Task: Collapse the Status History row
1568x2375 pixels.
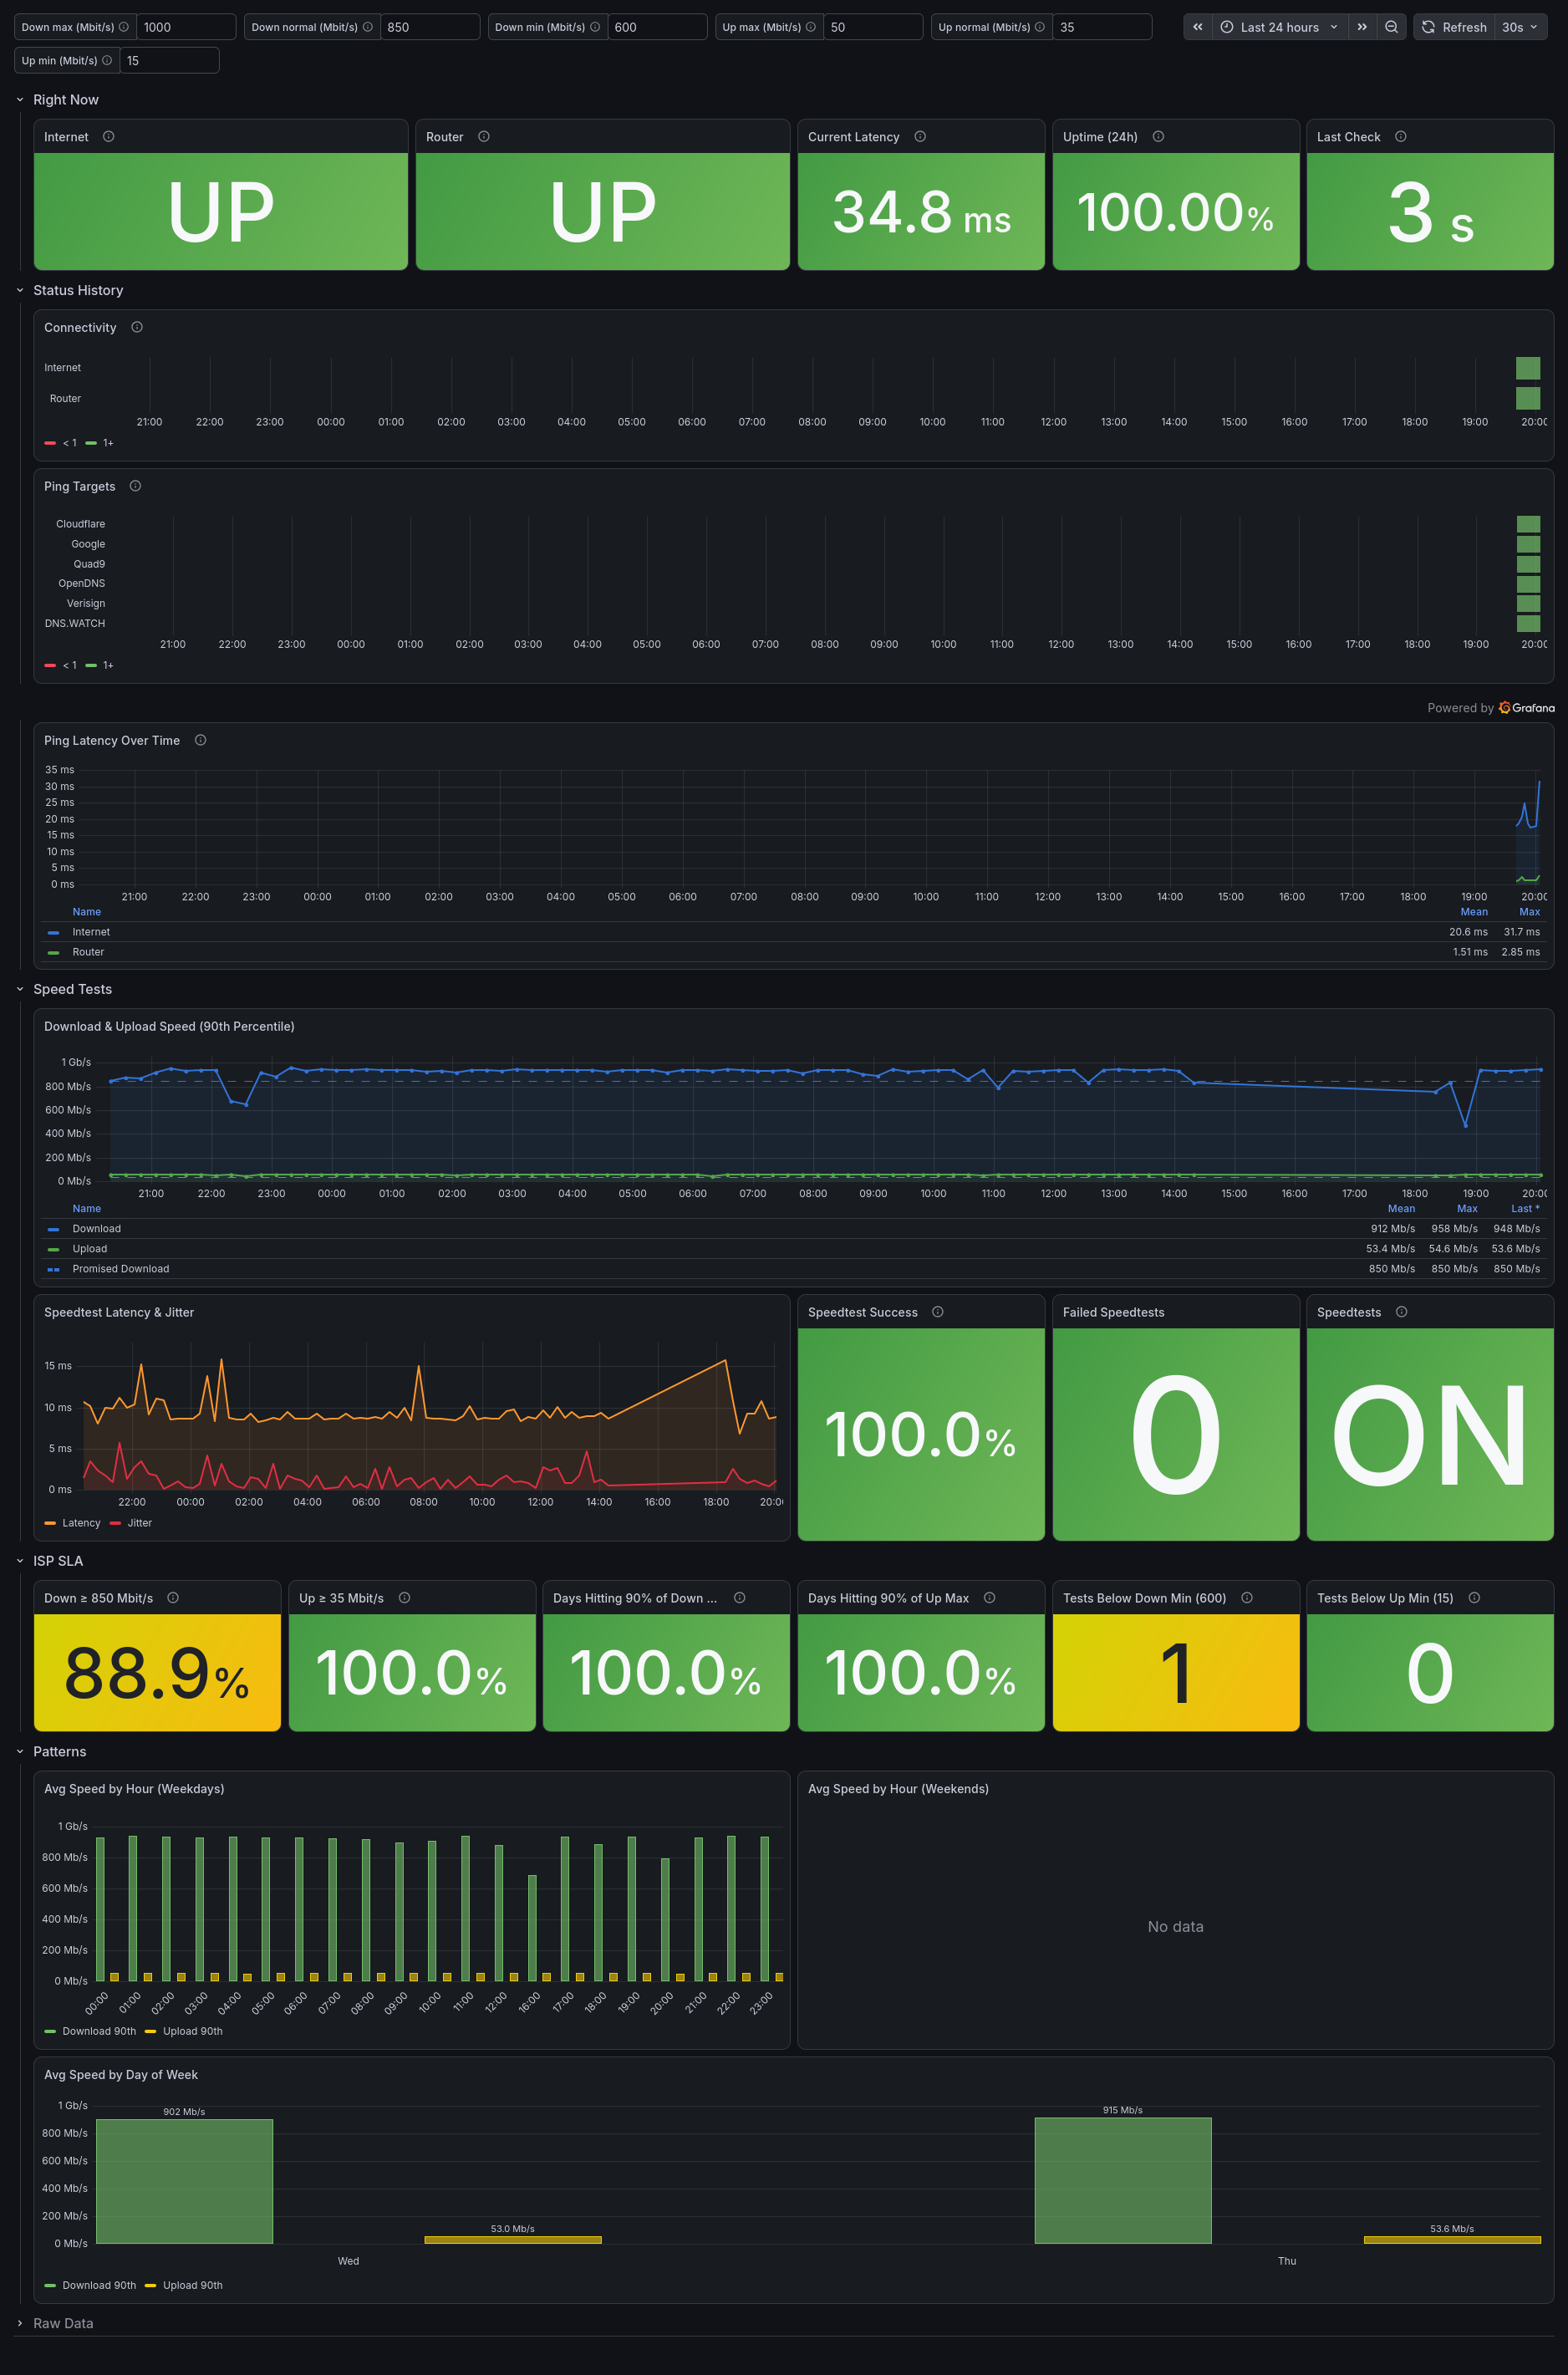Action: [x=20, y=290]
